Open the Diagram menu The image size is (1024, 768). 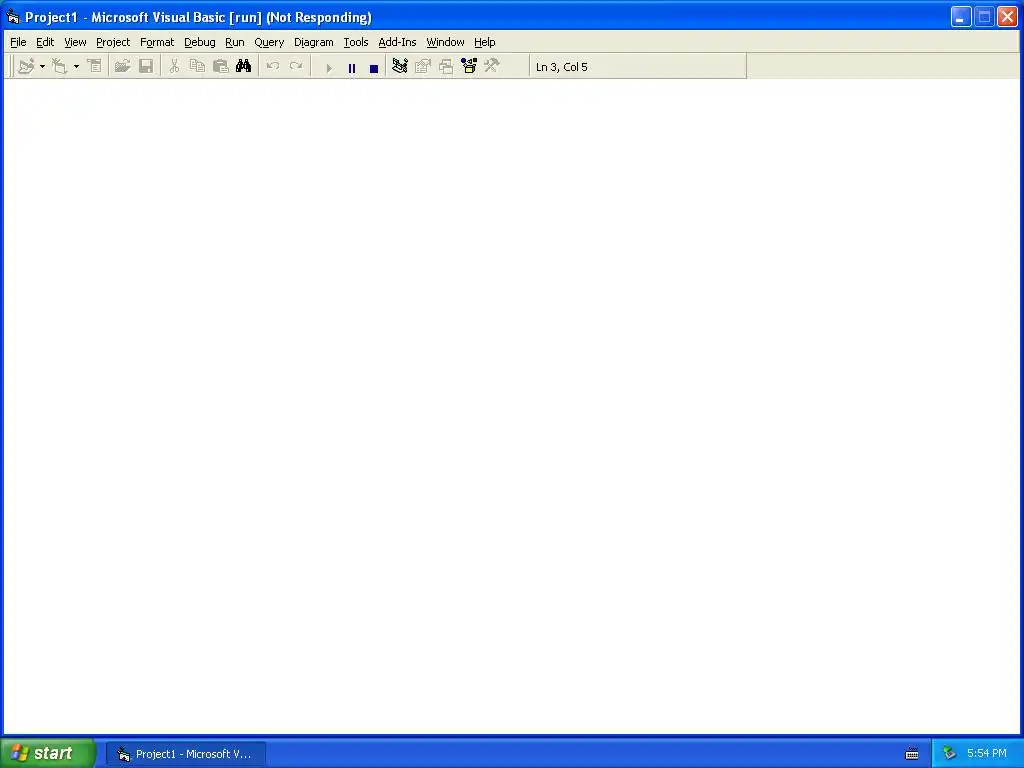(313, 42)
